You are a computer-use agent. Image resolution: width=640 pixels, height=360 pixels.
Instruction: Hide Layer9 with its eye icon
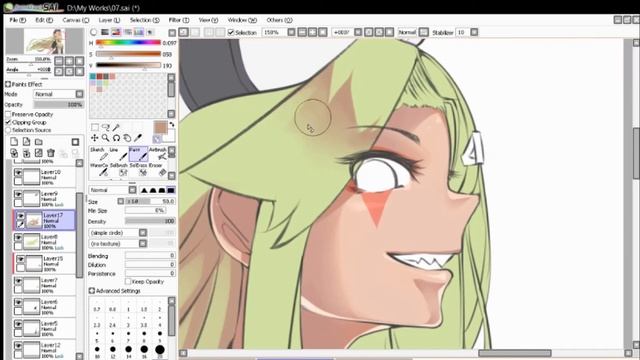18,194
